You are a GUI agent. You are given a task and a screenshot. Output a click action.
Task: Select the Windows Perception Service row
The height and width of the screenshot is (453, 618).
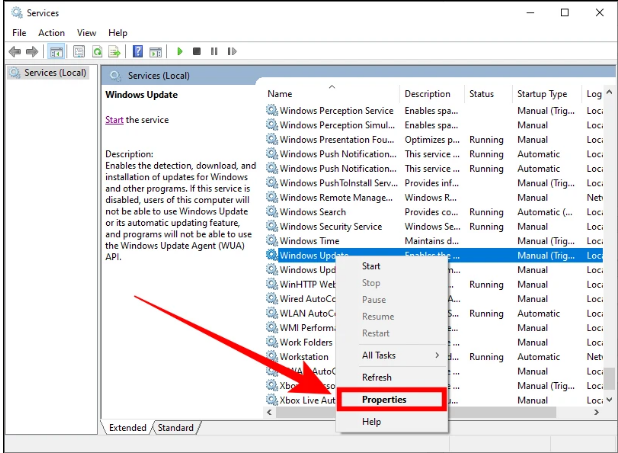click(434, 110)
